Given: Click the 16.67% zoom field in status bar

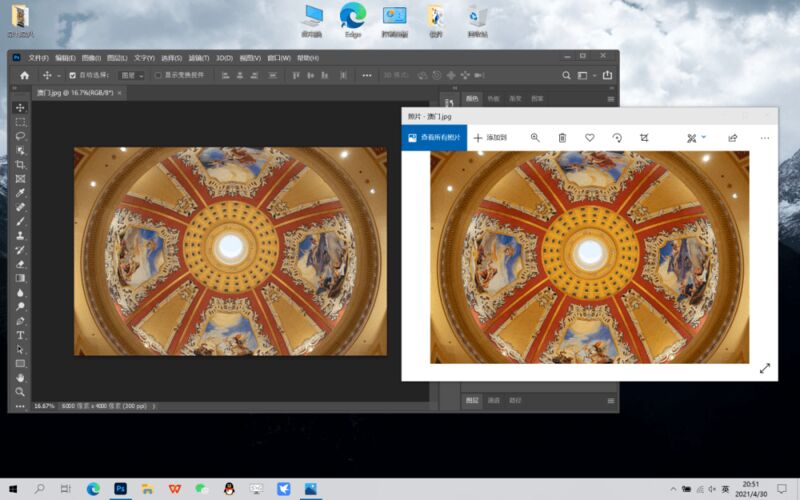Looking at the screenshot, I should coord(44,406).
